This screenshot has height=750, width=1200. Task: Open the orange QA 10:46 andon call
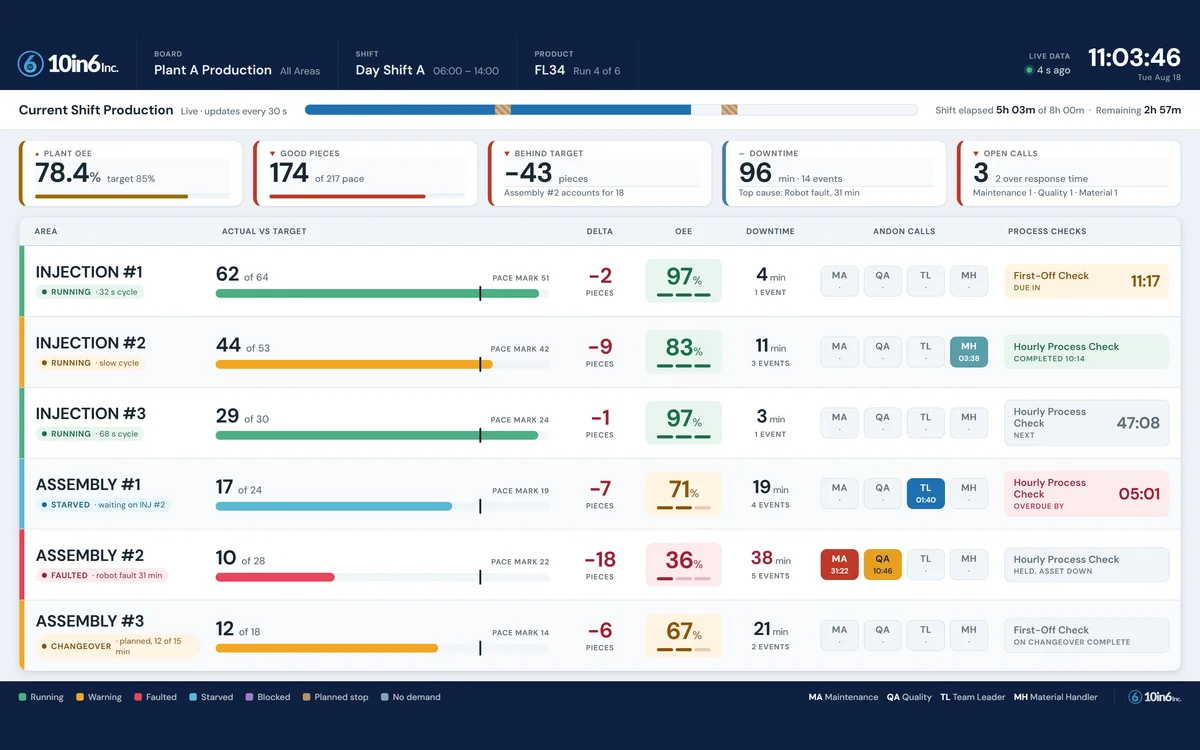click(x=882, y=564)
